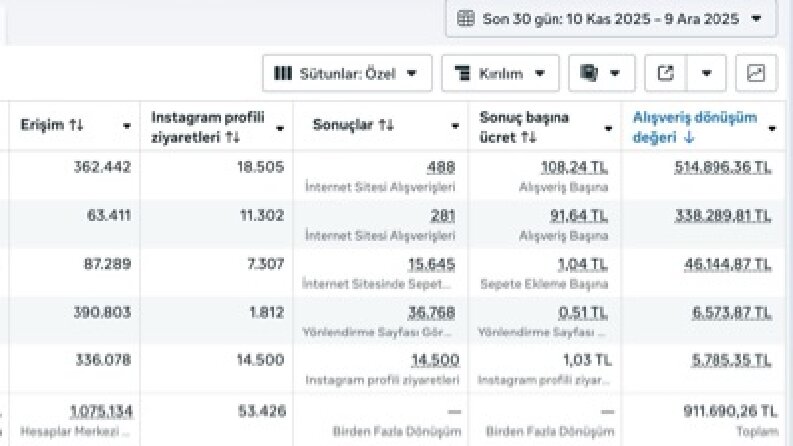Image resolution: width=793 pixels, height=446 pixels.
Task: Select the 63.411 reach cell
Action: click(109, 215)
